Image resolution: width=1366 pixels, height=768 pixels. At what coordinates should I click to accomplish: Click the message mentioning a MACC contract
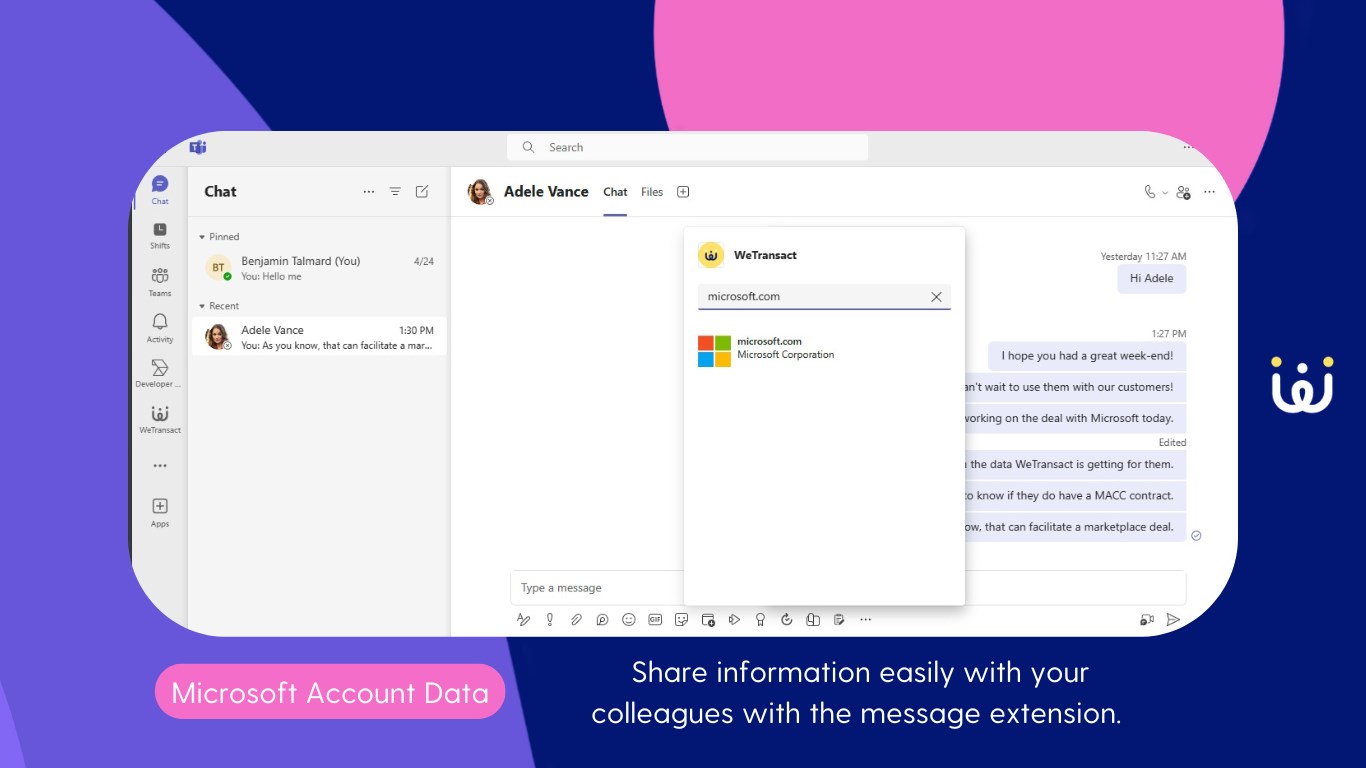click(1075, 496)
